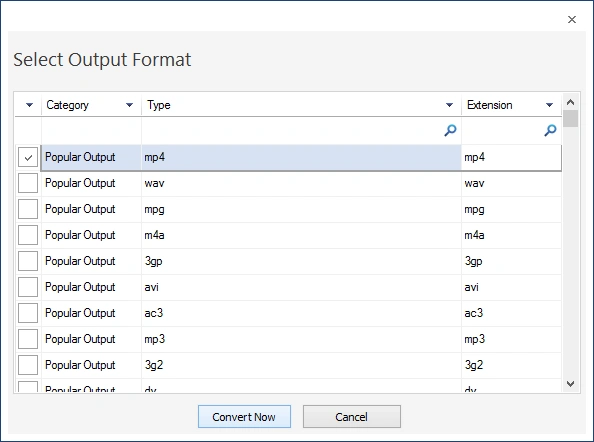Screen dimensions: 594x442
Task: Tick the mpg output checkbox
Action: [28, 209]
